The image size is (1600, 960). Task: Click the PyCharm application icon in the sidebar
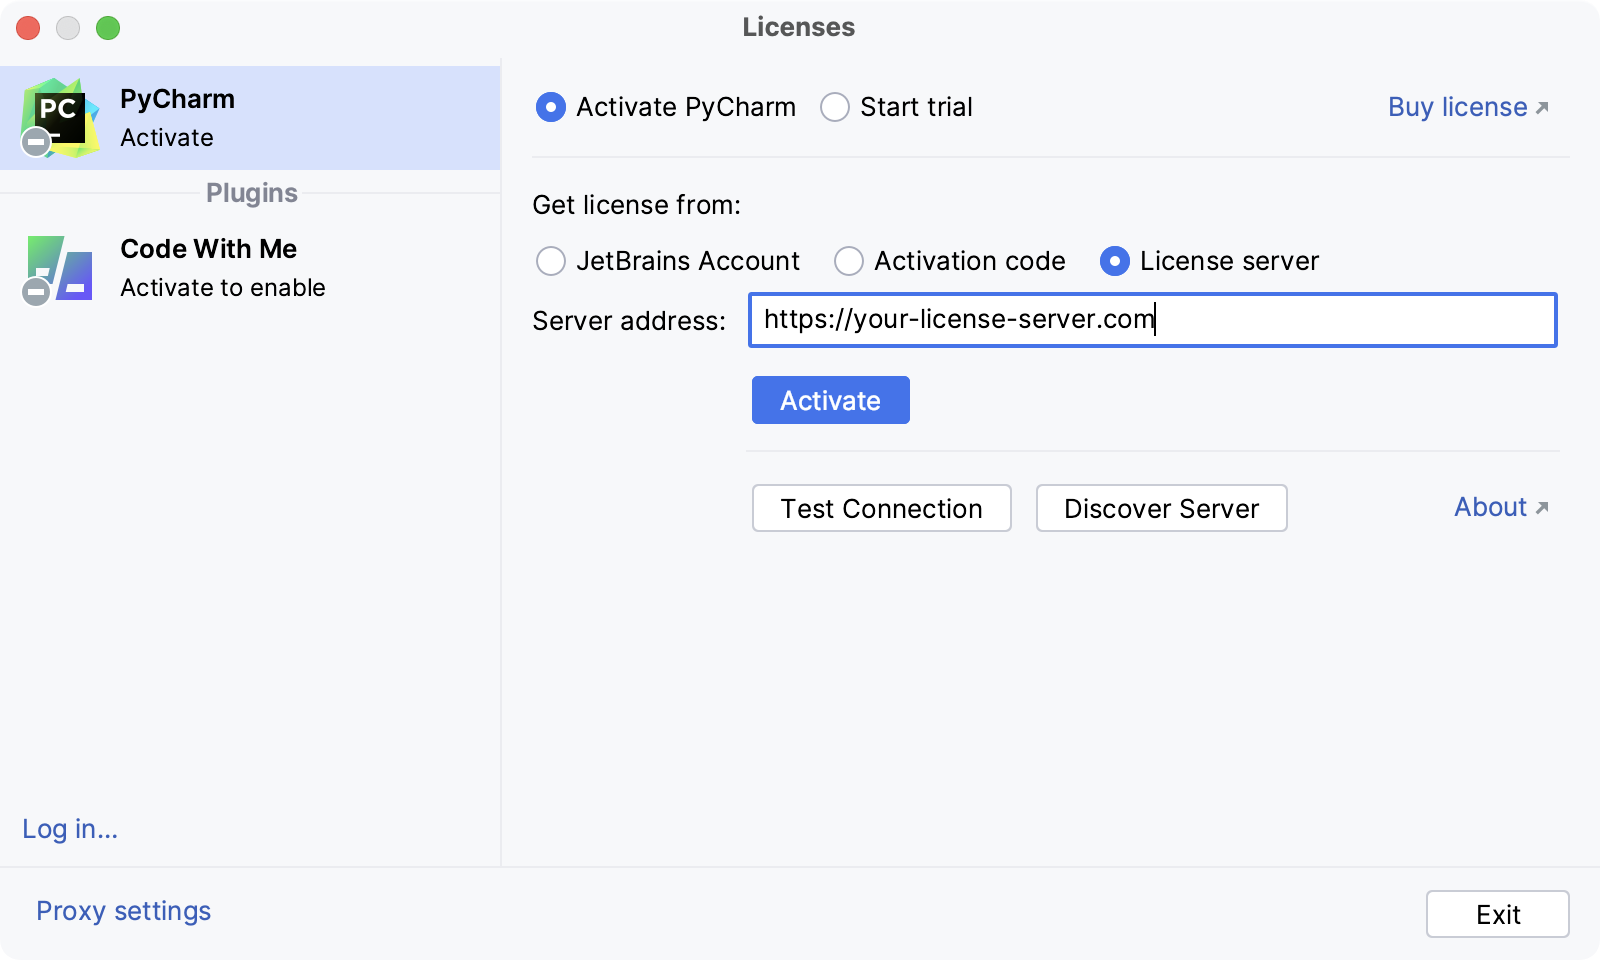point(60,115)
